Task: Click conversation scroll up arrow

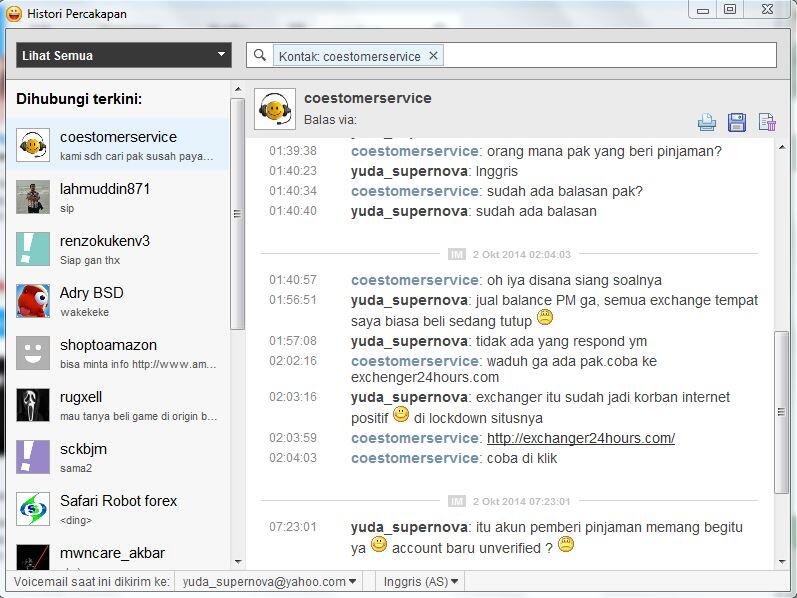Action: pos(782,147)
